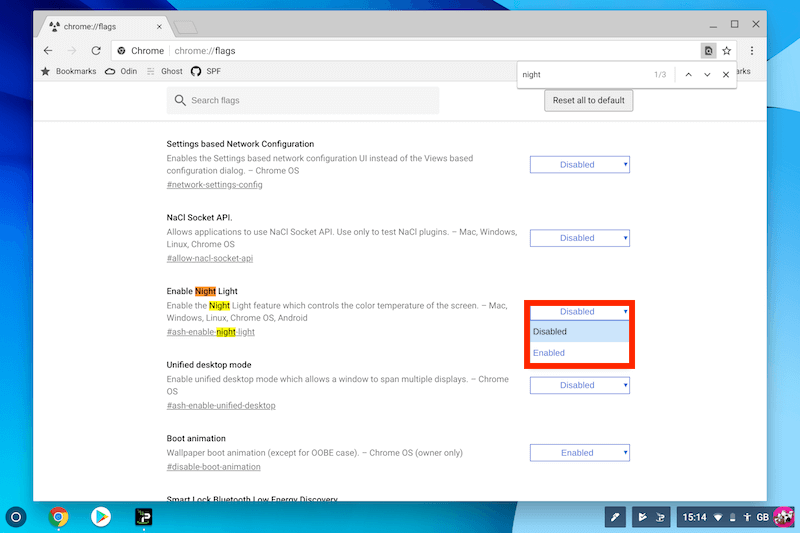Follow the #ash-enable-night-light link
800x533 pixels.
pyautogui.click(x=211, y=332)
